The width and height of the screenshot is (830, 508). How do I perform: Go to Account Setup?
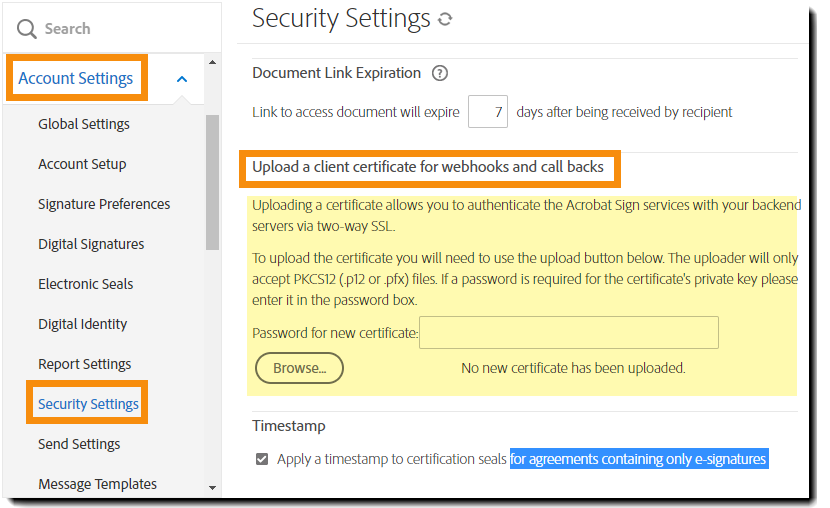(x=82, y=164)
